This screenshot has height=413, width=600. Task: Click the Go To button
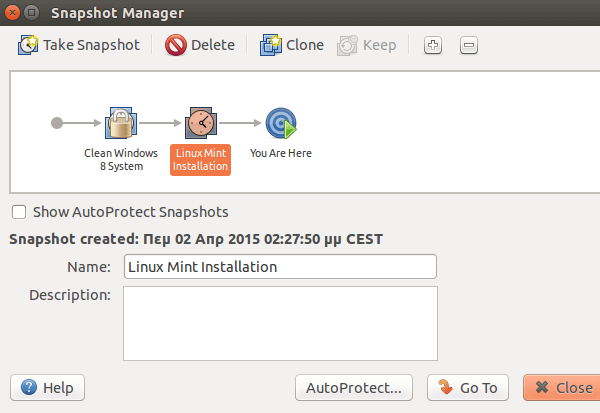(x=468, y=387)
